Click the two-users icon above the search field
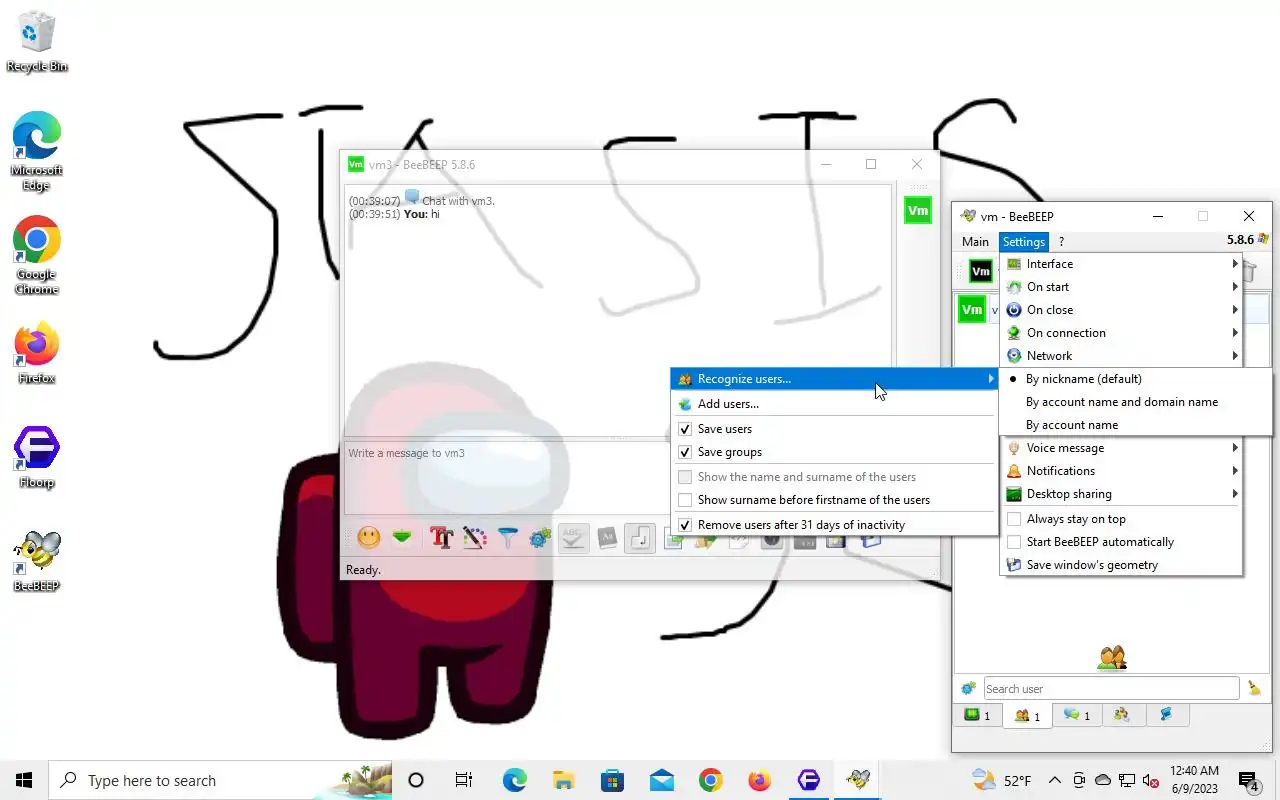Image resolution: width=1280 pixels, height=800 pixels. coord(1112,657)
